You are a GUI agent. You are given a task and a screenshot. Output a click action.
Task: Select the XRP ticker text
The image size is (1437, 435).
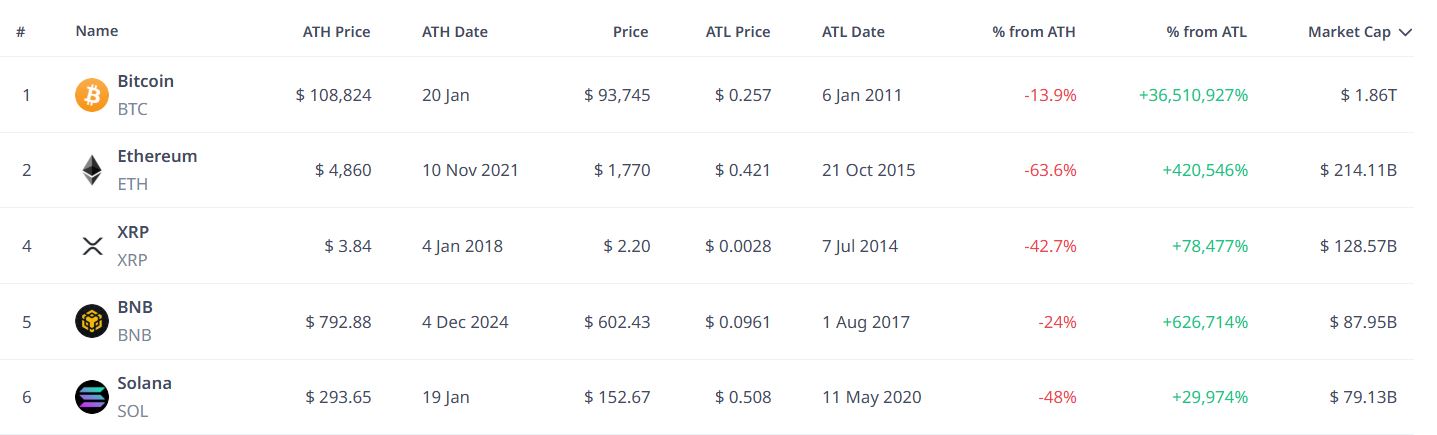coord(132,260)
